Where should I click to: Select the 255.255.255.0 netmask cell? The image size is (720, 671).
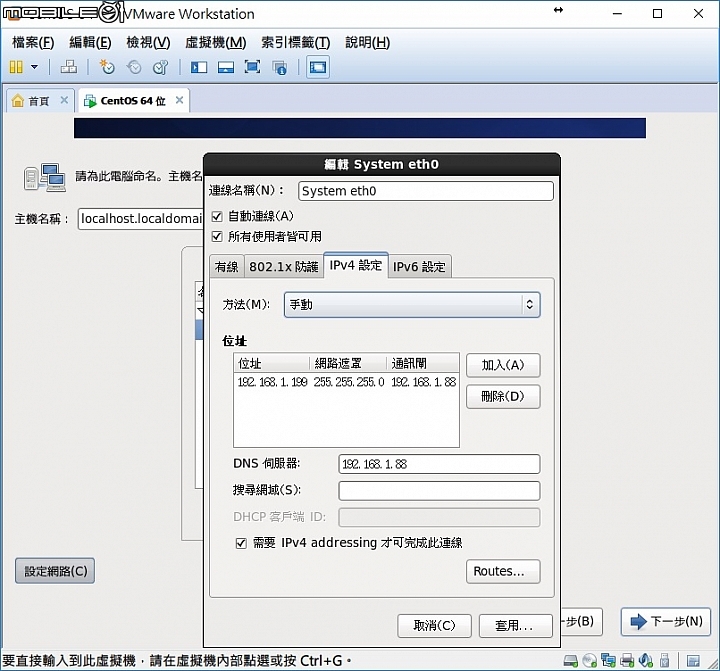coord(349,382)
